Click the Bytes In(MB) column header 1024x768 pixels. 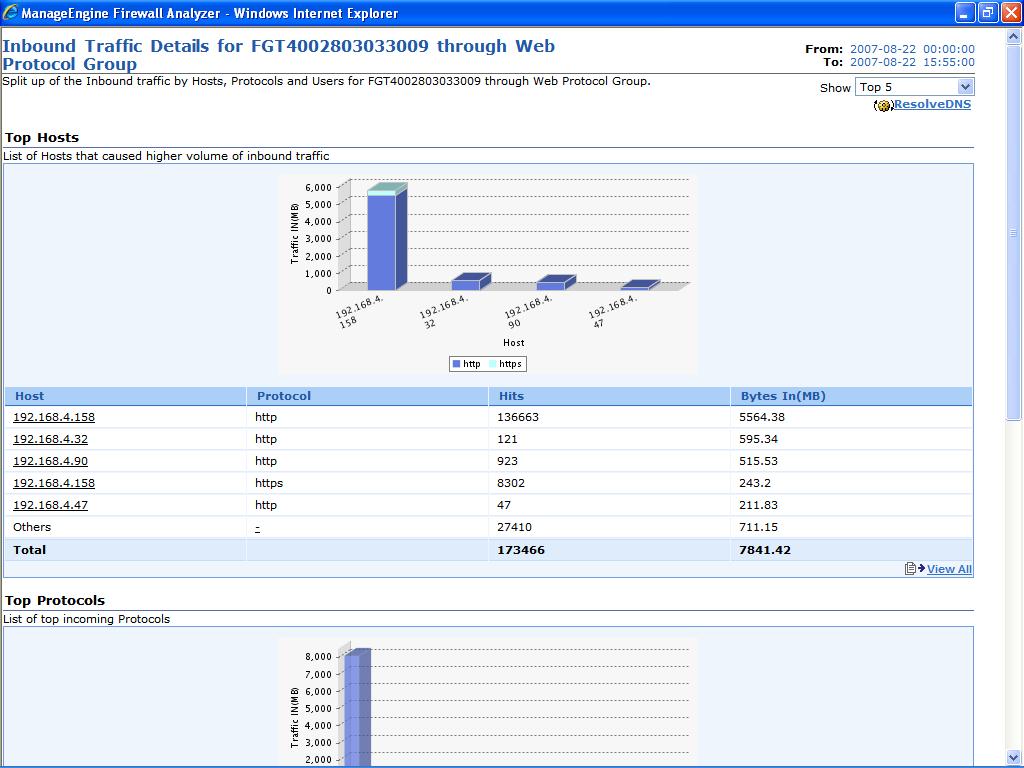tap(783, 396)
